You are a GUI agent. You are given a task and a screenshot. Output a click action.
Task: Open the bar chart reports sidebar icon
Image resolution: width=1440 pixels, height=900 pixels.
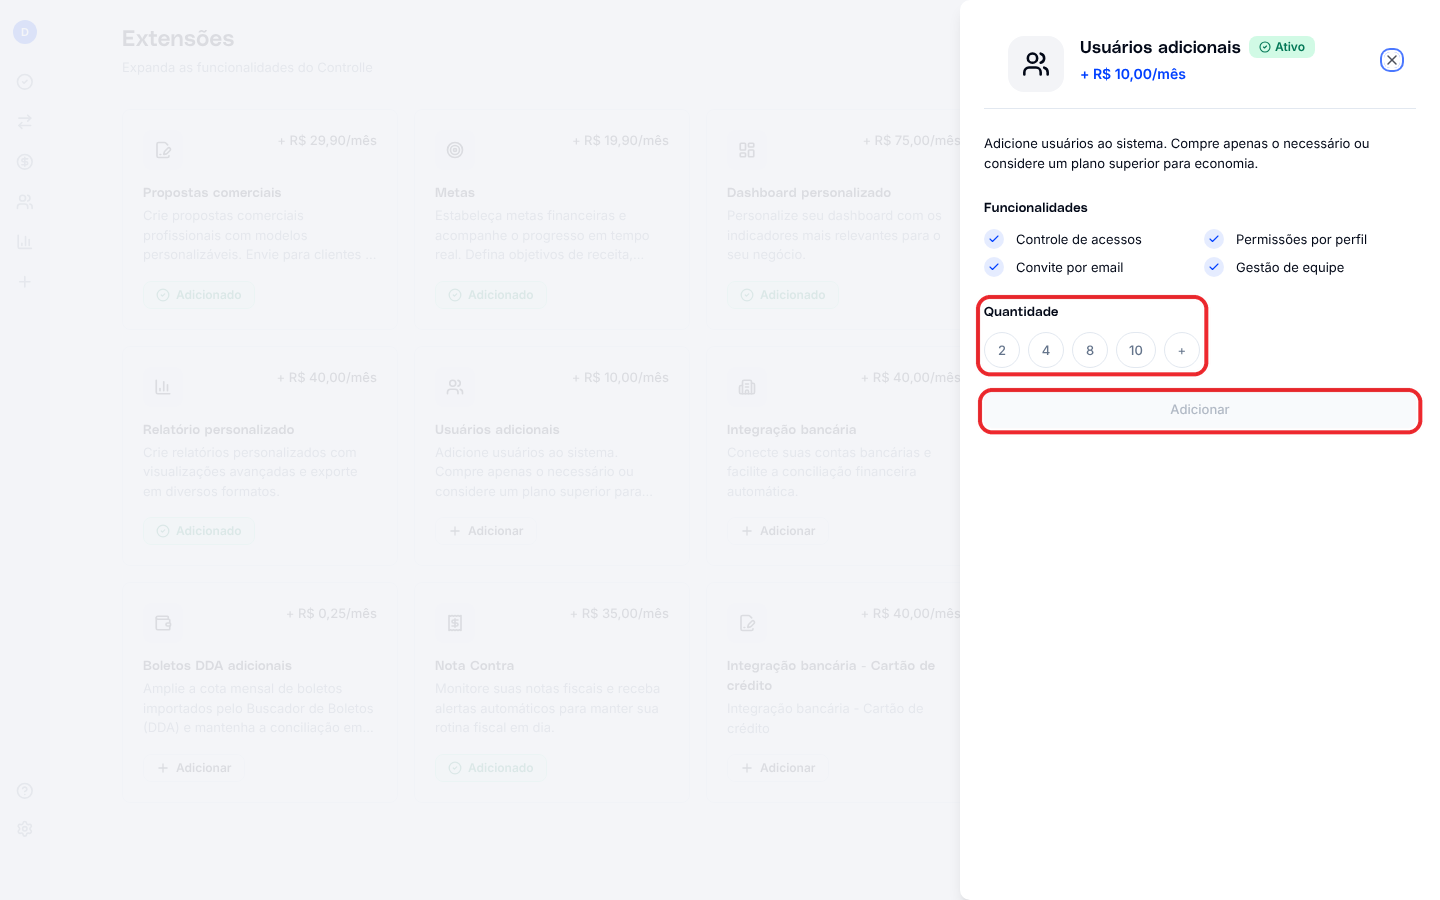click(x=25, y=242)
